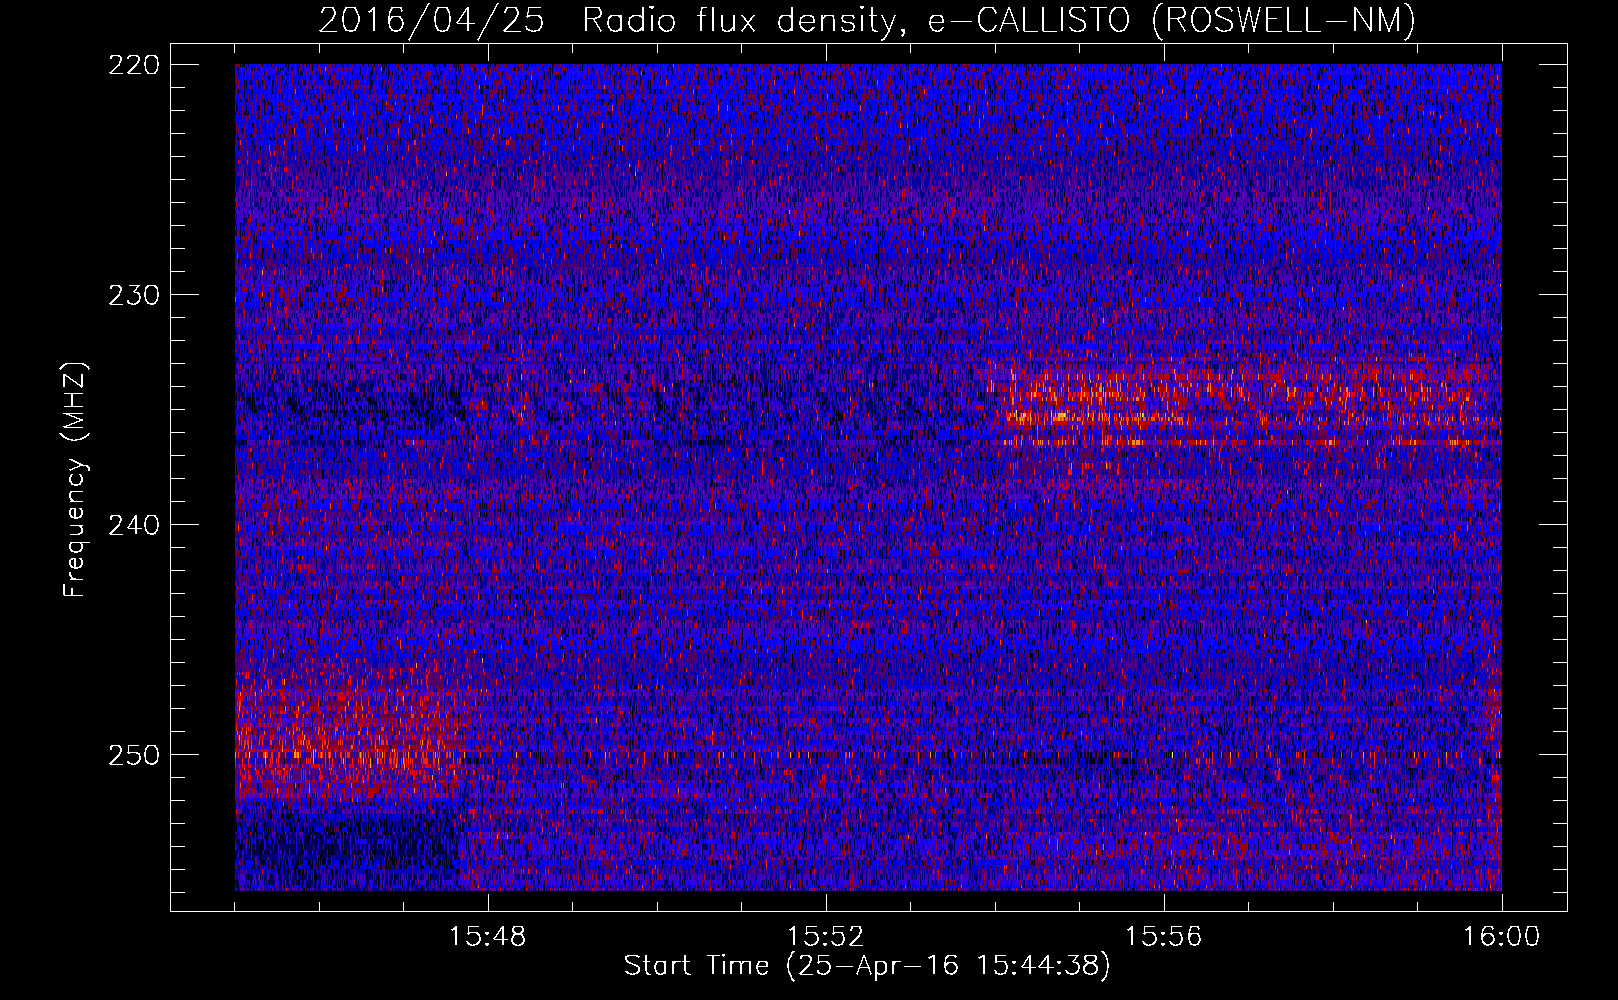Click the 15:52 time tick label

826,937
